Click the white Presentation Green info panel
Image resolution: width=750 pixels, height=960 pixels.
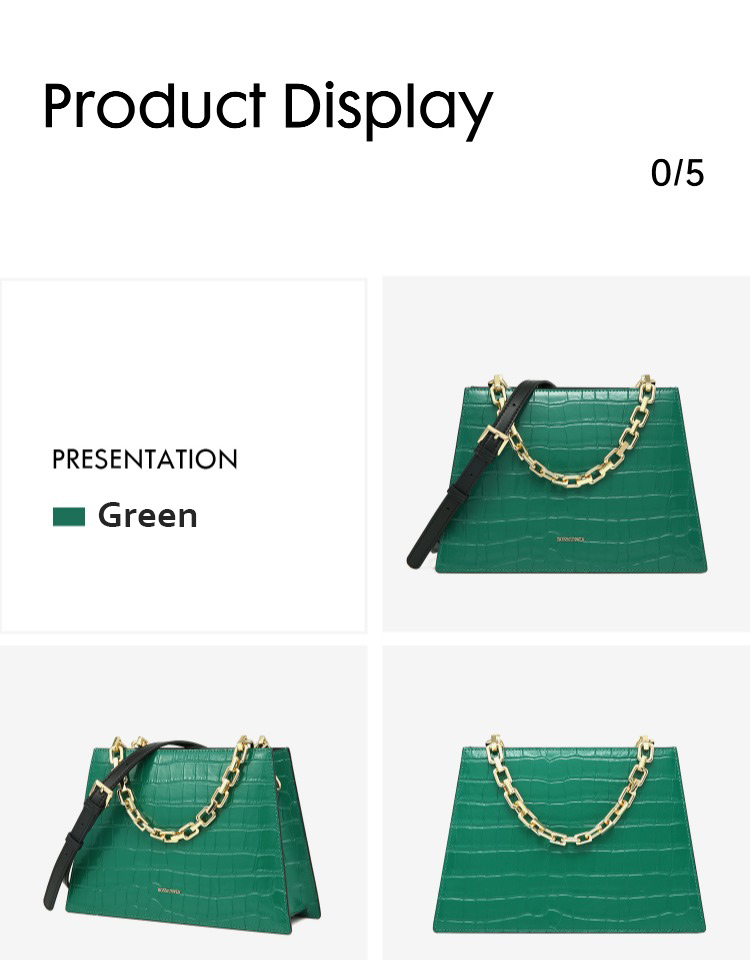pos(183,456)
